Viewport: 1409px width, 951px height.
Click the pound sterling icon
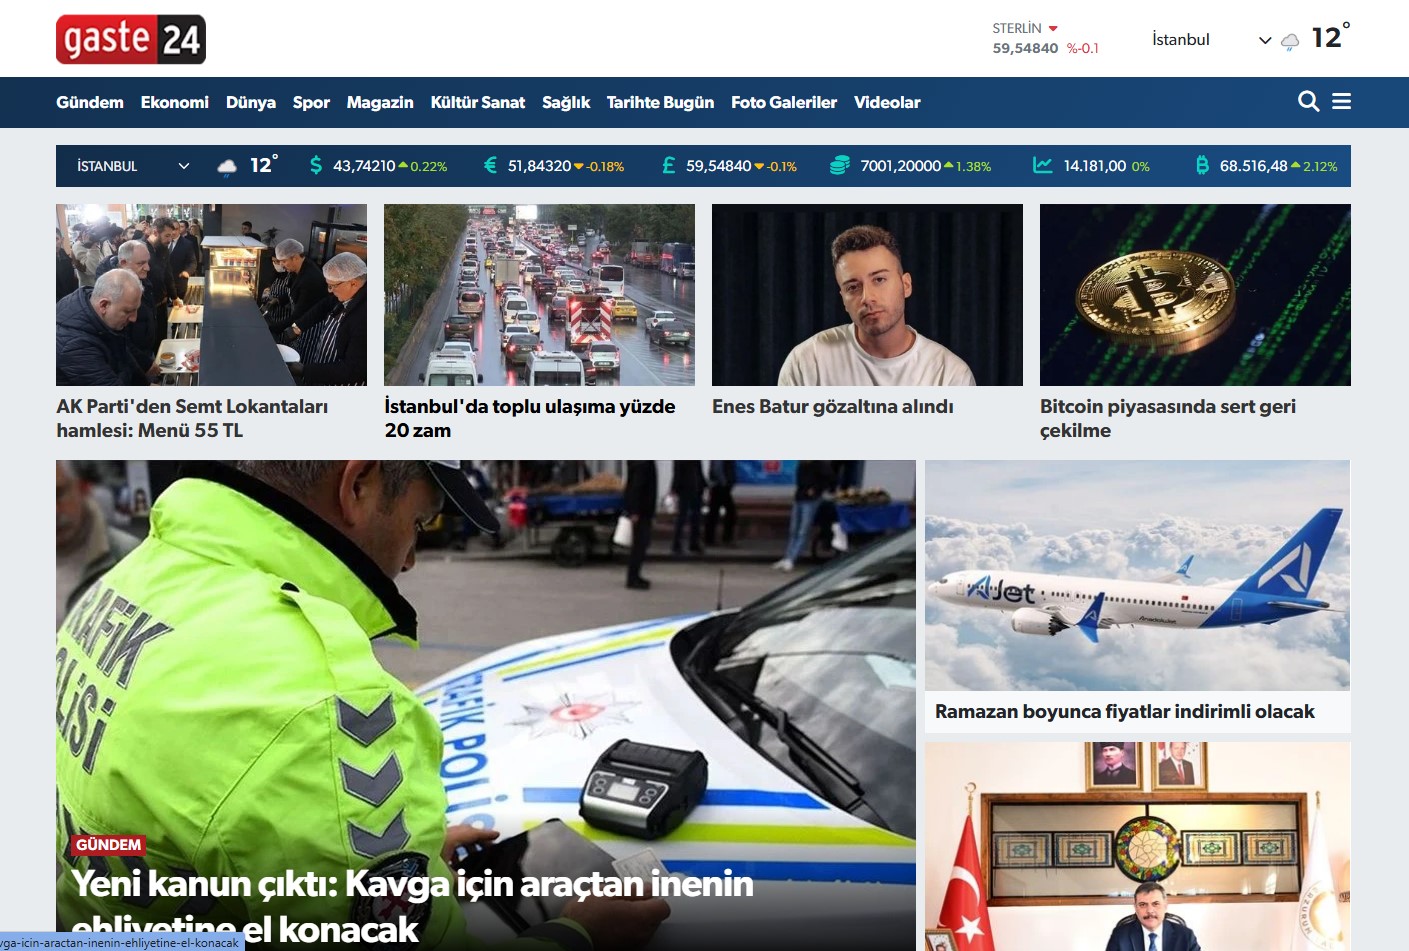[x=668, y=166]
